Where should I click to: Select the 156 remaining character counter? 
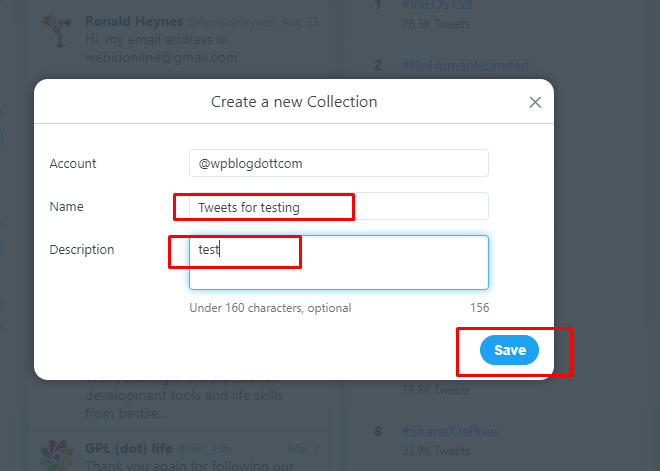click(479, 308)
